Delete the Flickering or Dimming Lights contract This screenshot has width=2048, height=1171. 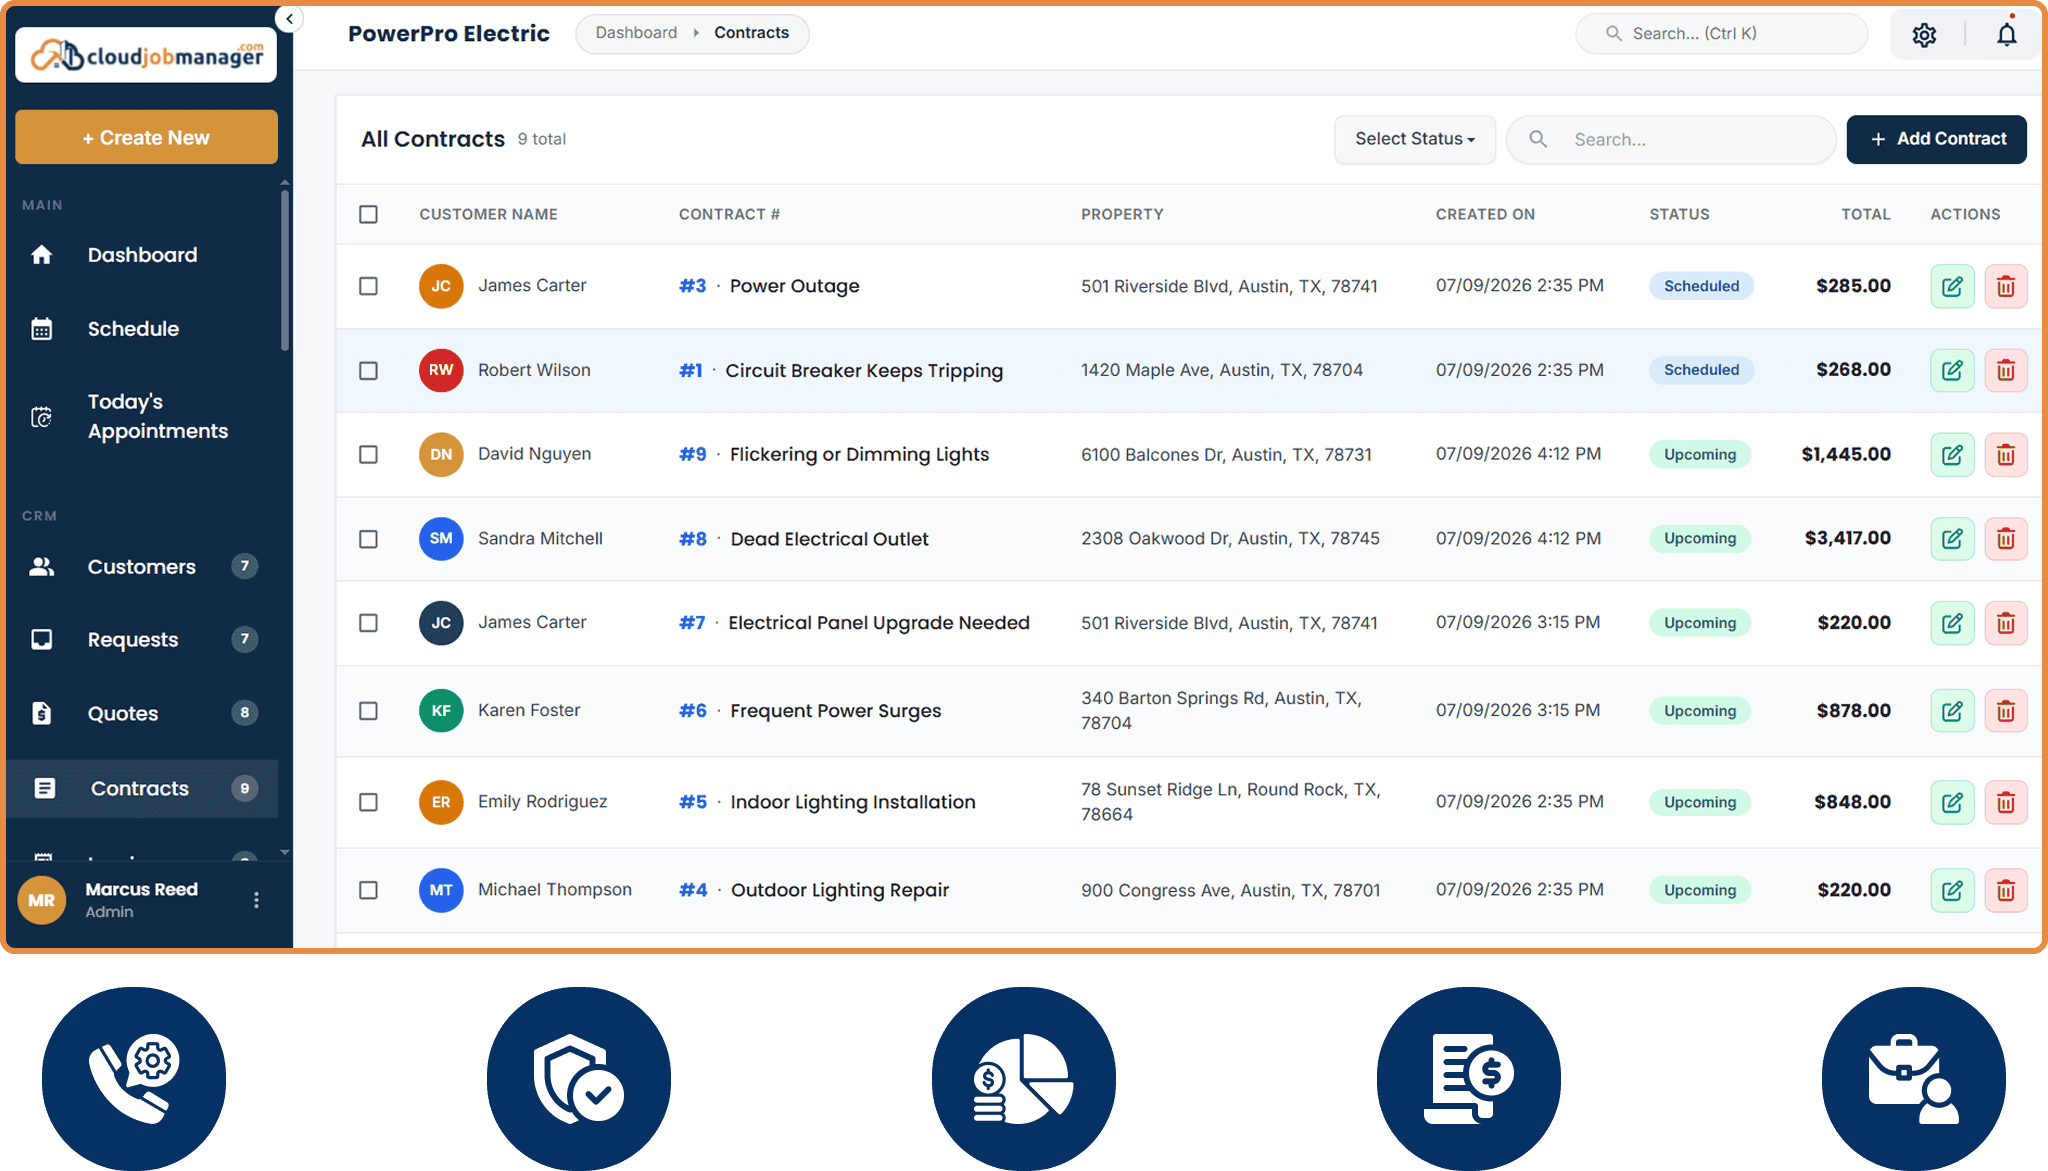coord(2006,455)
